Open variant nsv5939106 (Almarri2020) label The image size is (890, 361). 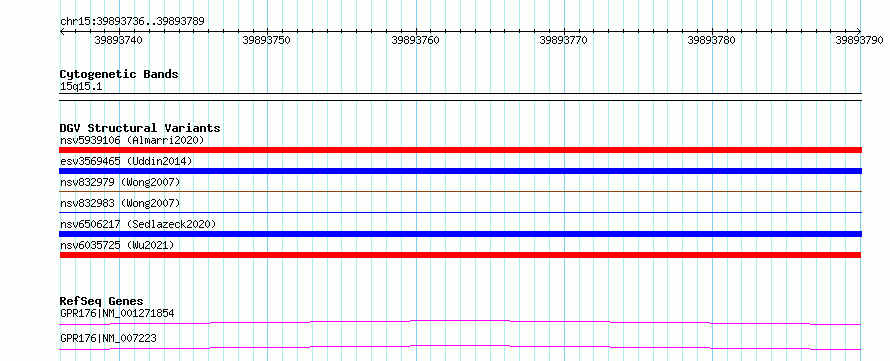pyautogui.click(x=132, y=140)
